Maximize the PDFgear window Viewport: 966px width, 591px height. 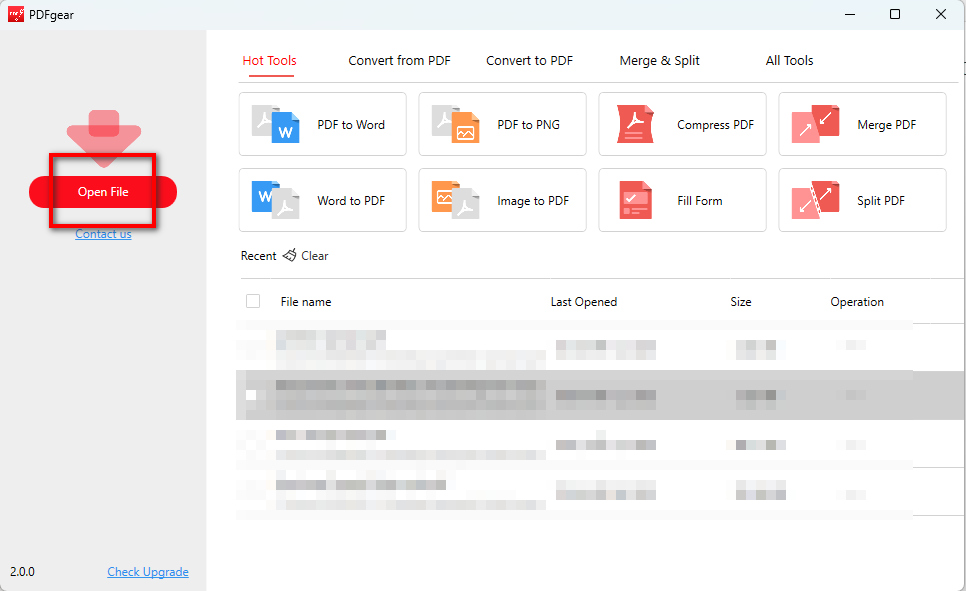895,14
